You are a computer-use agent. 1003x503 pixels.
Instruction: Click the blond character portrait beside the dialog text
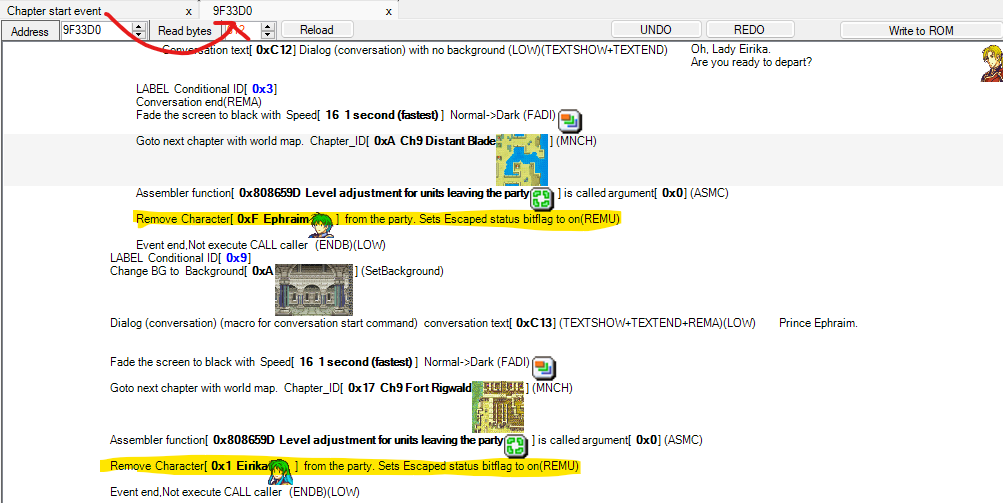click(991, 63)
